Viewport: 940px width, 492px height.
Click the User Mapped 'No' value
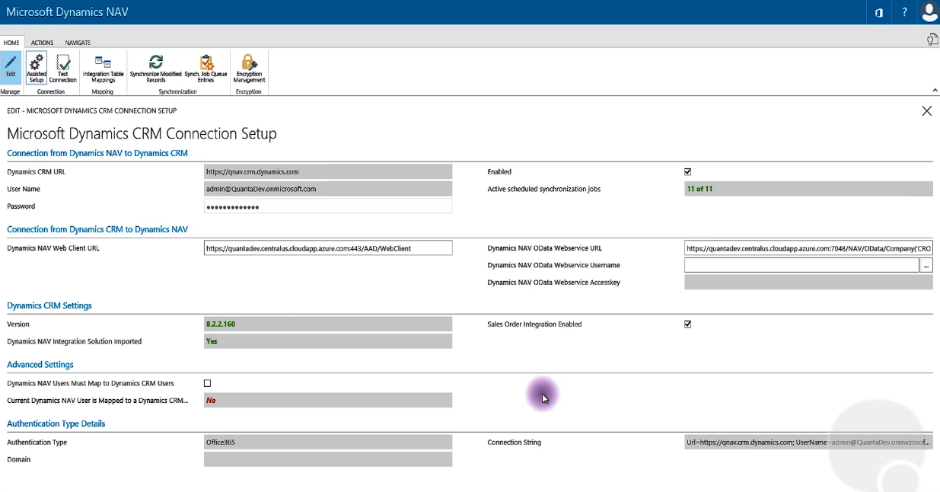[x=328, y=400]
